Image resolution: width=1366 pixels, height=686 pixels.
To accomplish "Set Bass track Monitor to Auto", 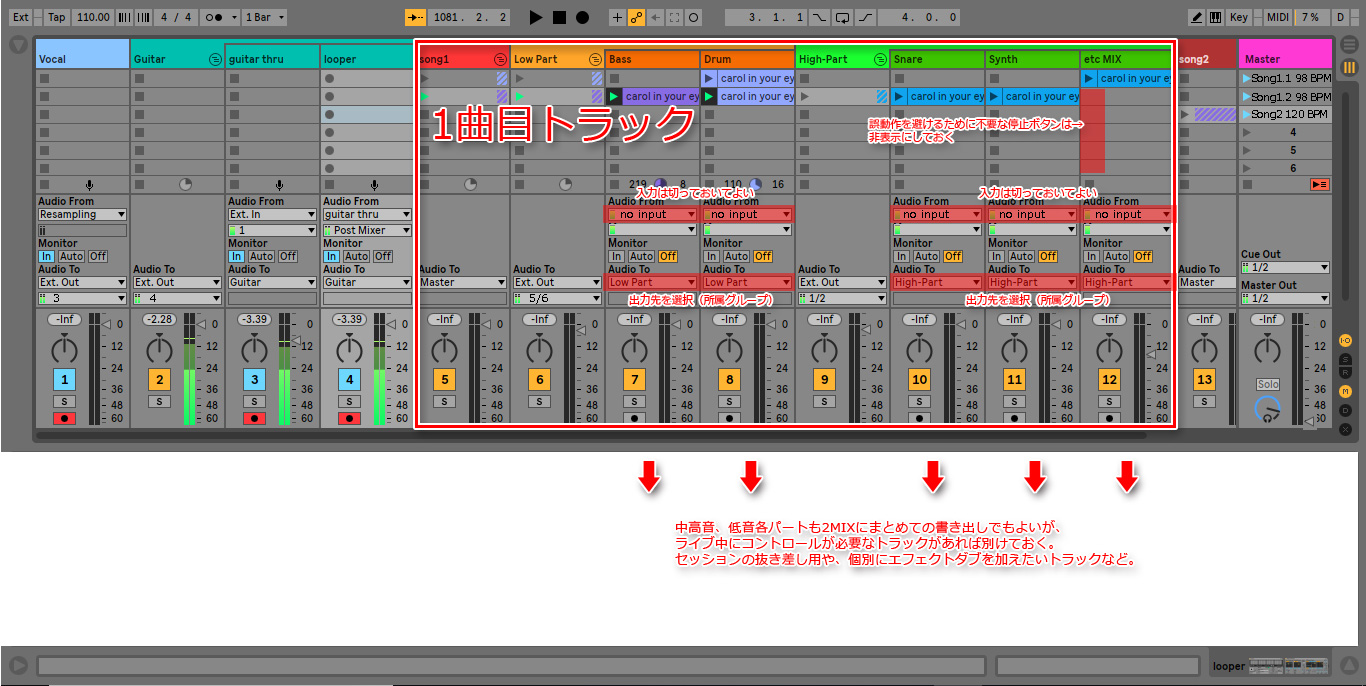I will point(640,256).
